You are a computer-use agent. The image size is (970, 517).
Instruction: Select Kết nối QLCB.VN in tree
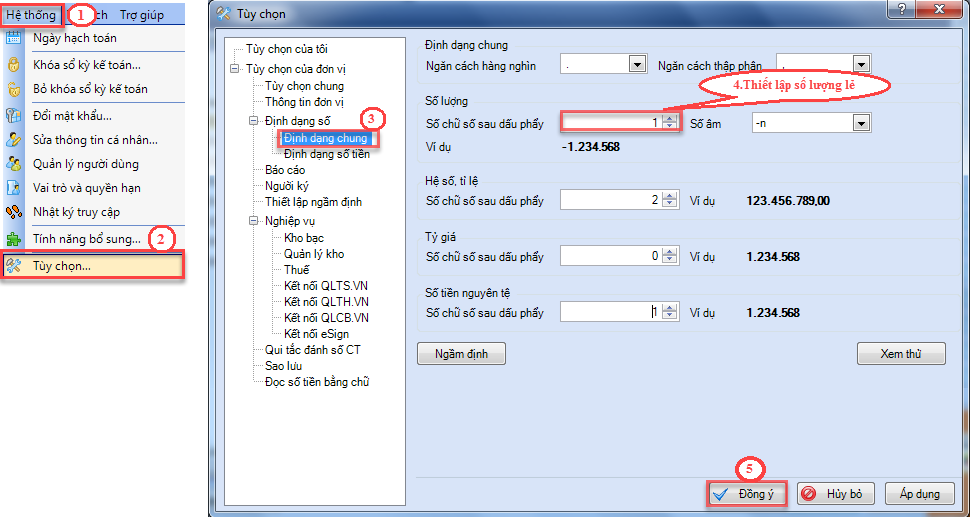pos(326,318)
